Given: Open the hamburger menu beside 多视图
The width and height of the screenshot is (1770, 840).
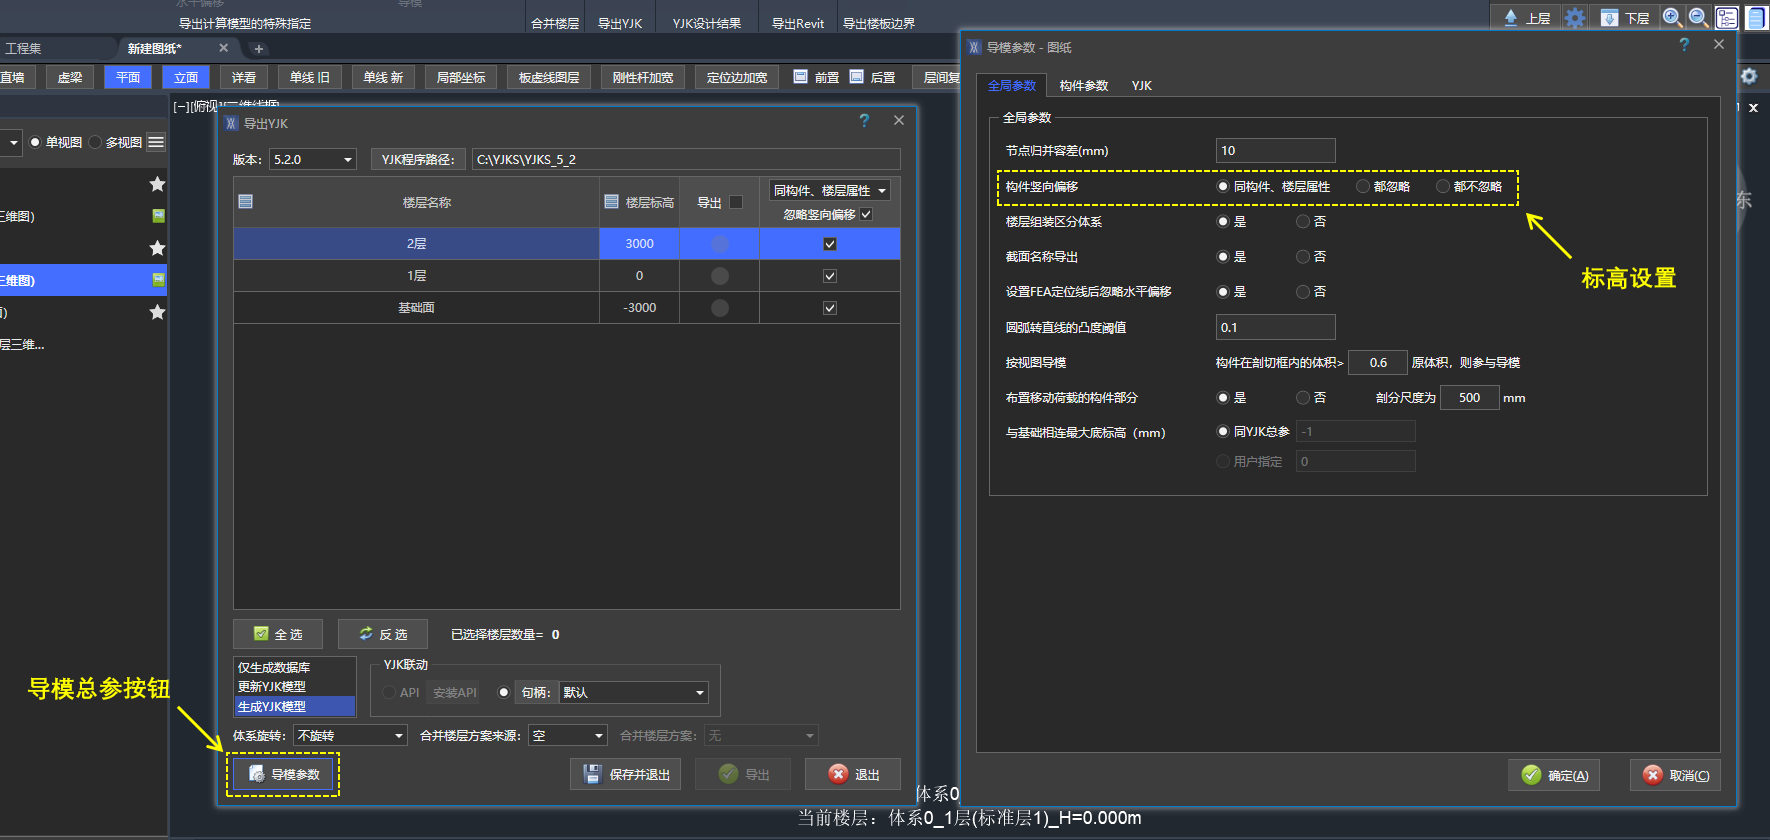Looking at the screenshot, I should [156, 142].
